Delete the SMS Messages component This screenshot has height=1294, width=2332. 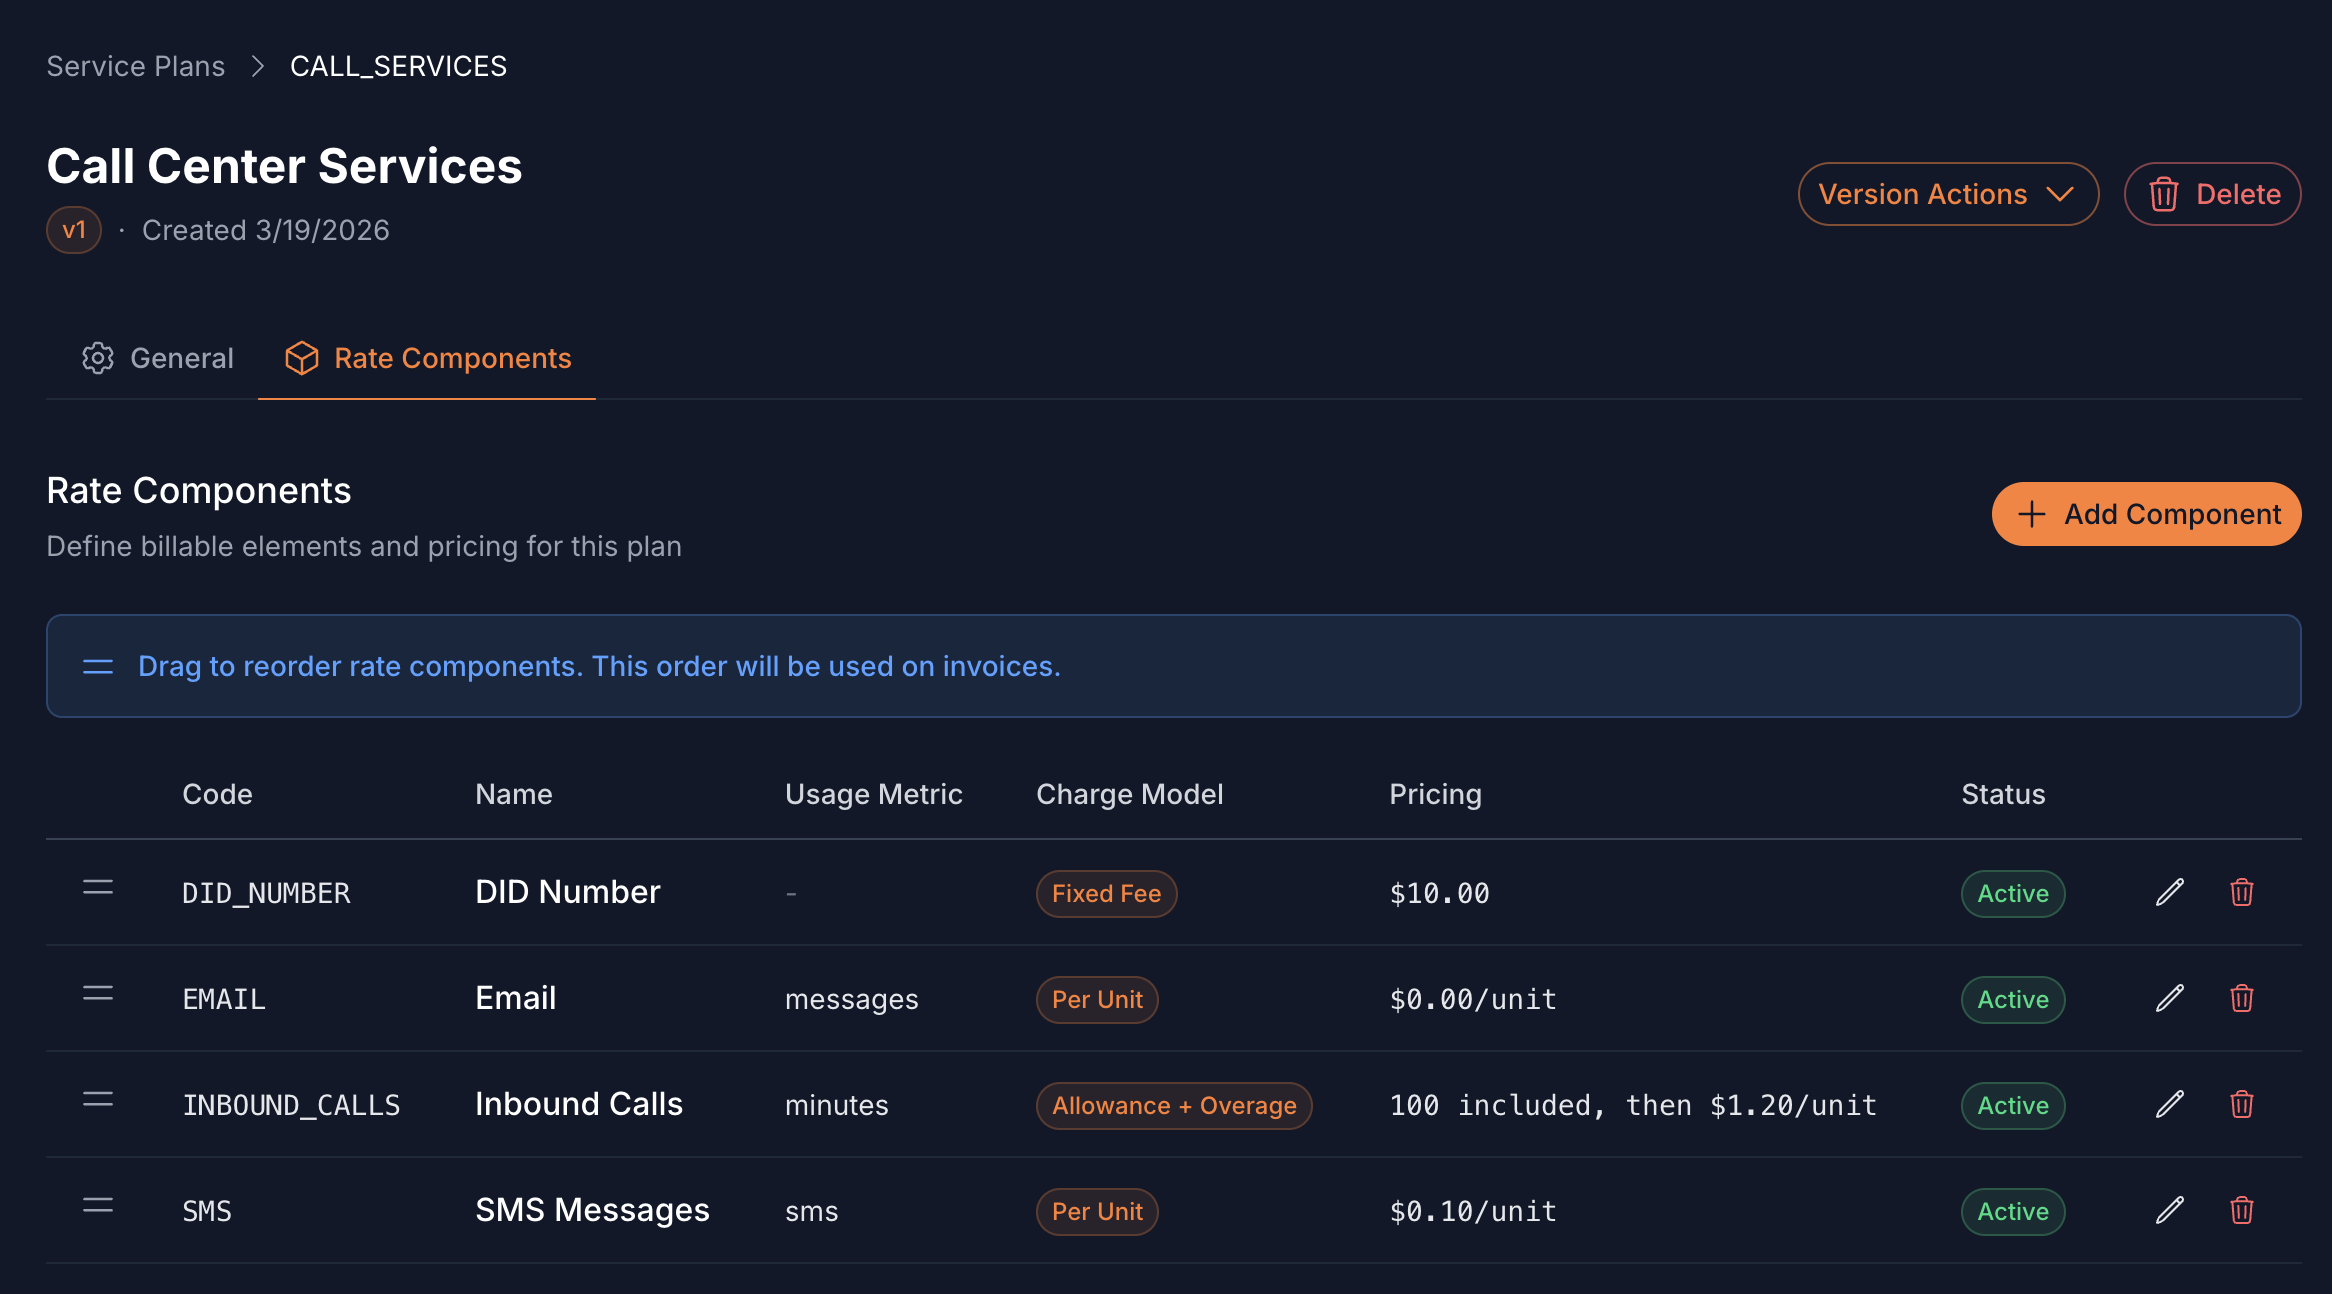pyautogui.click(x=2241, y=1210)
